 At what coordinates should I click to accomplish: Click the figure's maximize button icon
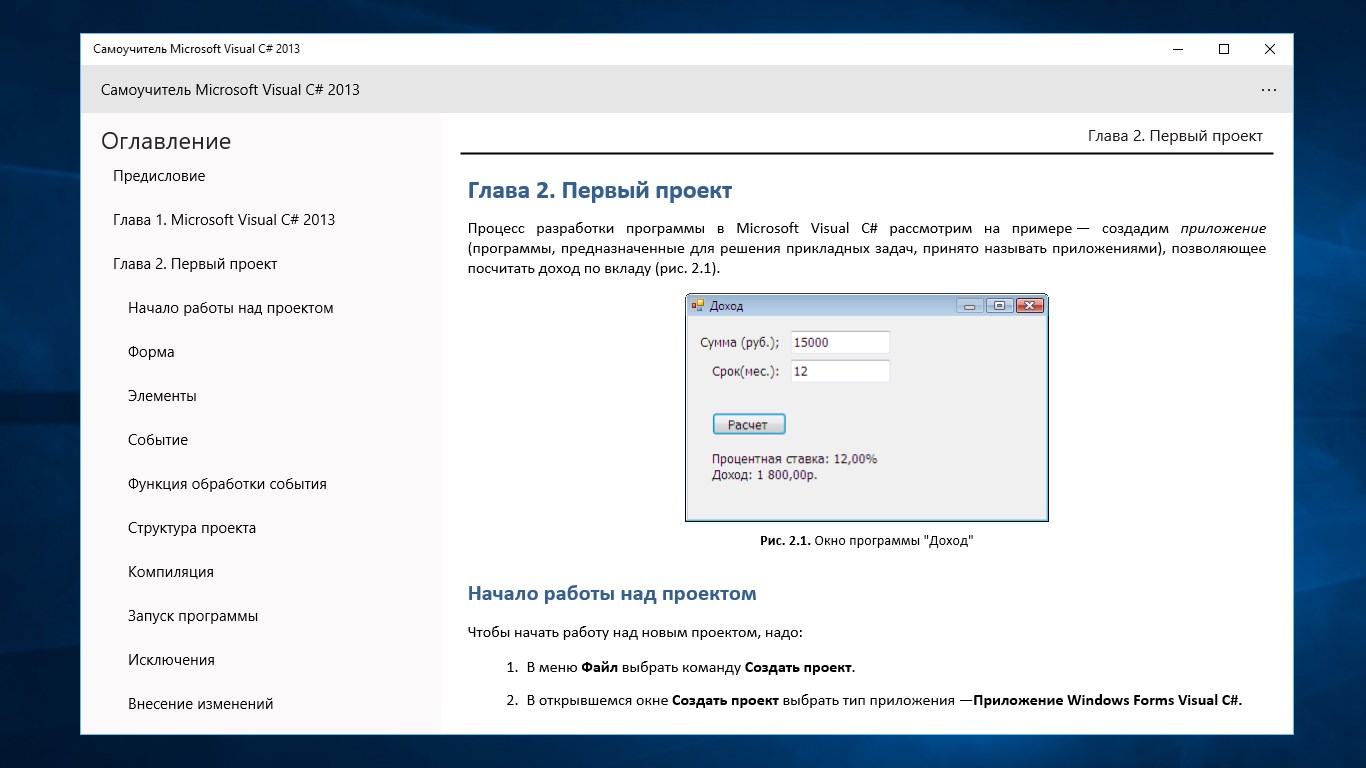pyautogui.click(x=1000, y=306)
